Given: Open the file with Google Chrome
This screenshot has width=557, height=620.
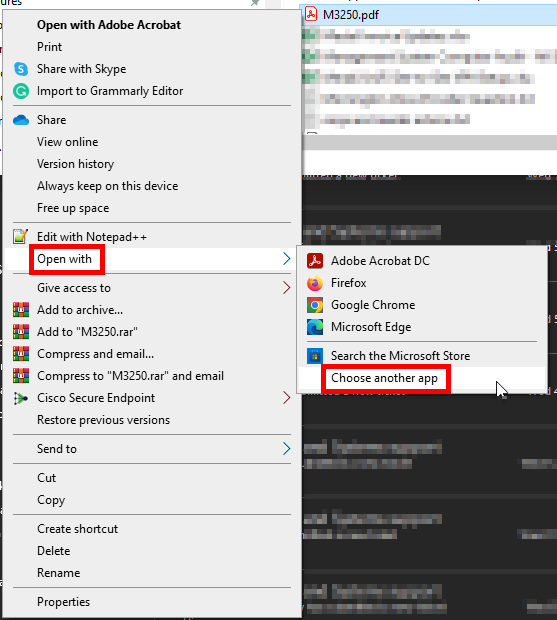Looking at the screenshot, I should 422,305.
